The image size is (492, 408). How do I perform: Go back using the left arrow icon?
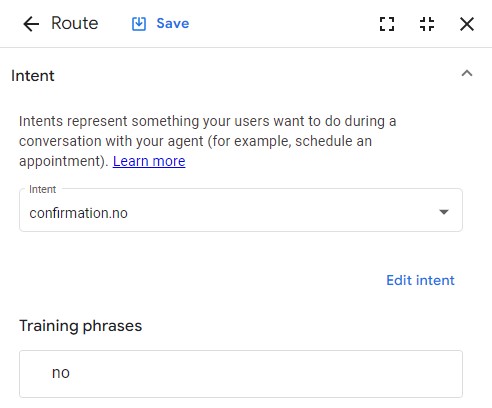pyautogui.click(x=31, y=24)
